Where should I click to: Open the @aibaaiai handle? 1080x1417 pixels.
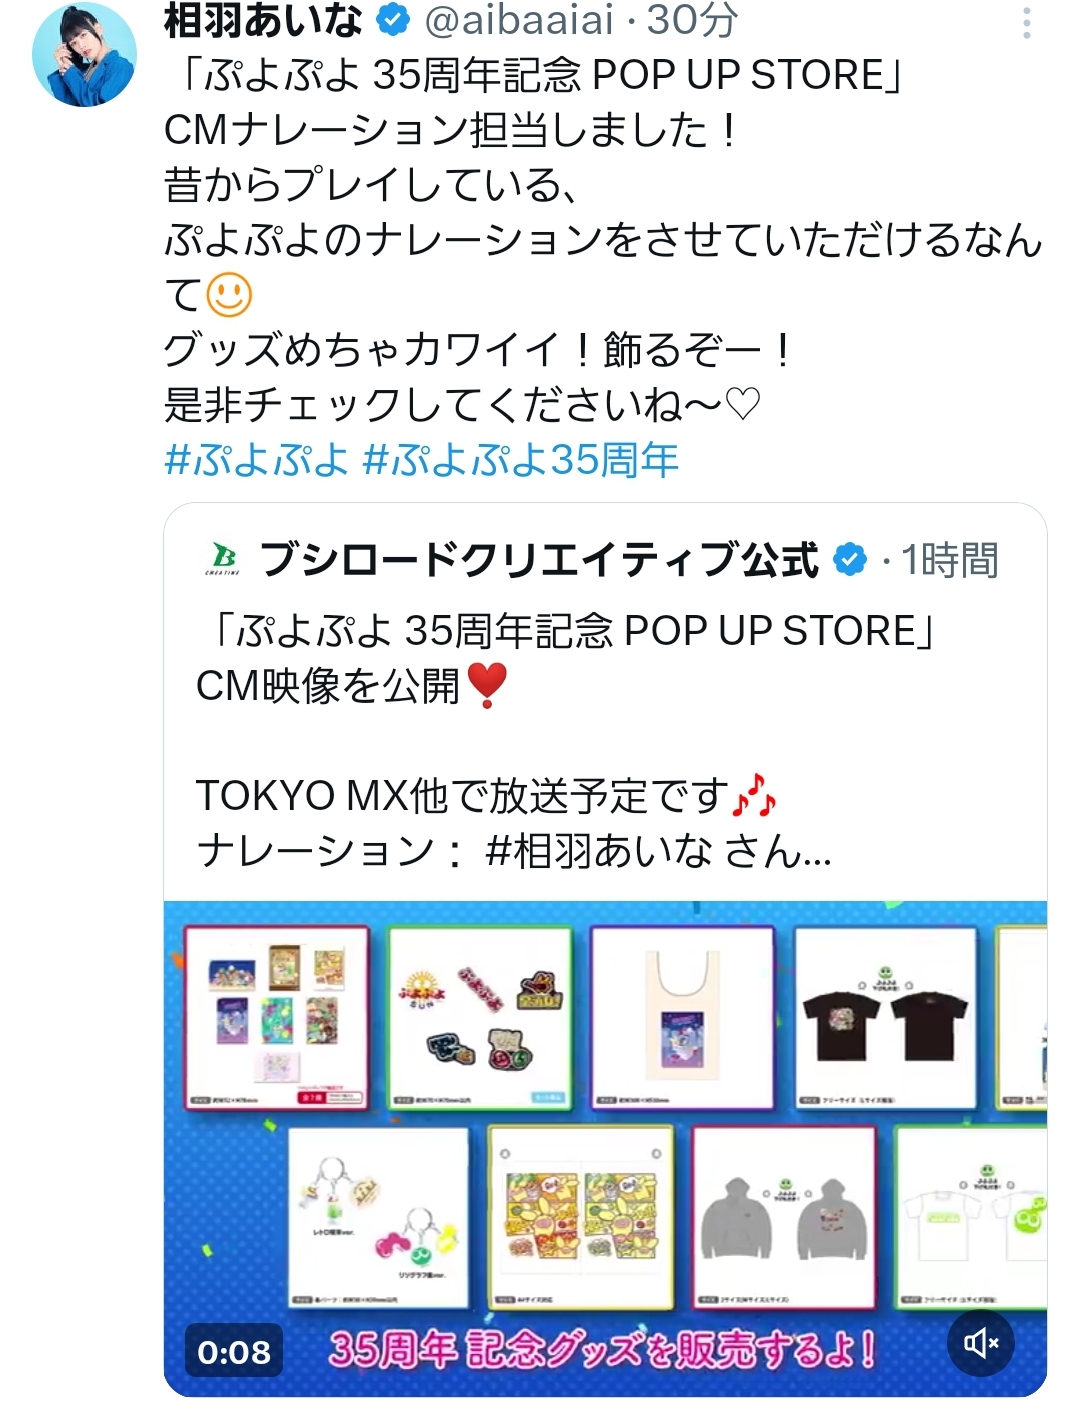tap(519, 20)
